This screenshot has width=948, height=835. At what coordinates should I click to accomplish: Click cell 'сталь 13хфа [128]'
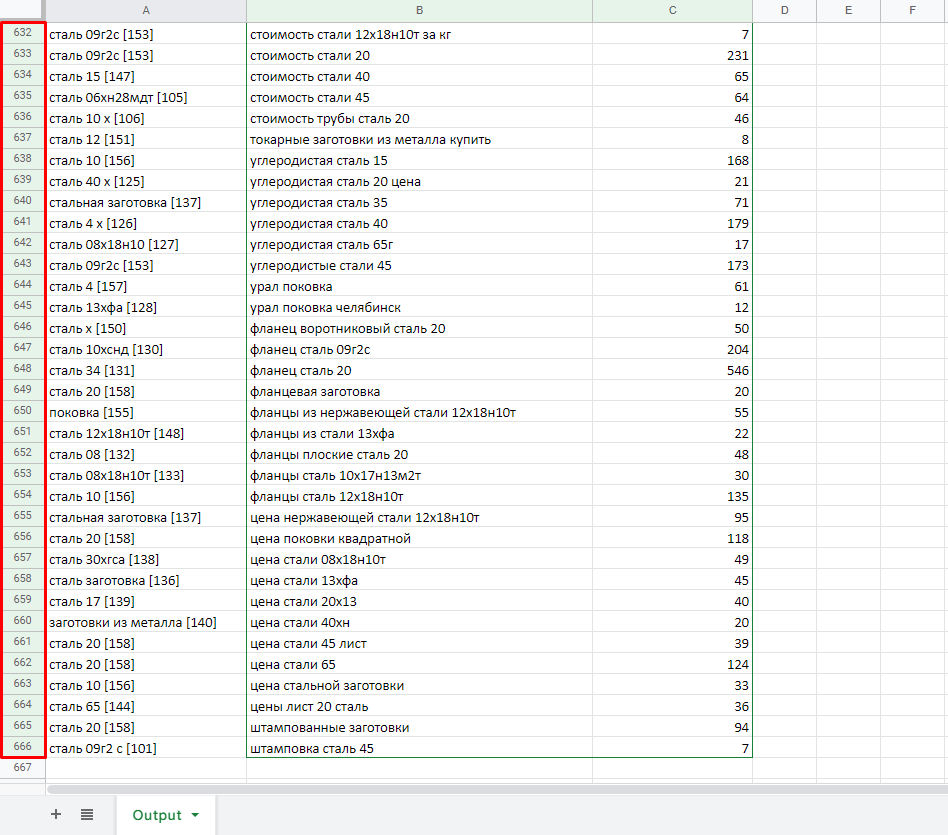pyautogui.click(x=146, y=308)
